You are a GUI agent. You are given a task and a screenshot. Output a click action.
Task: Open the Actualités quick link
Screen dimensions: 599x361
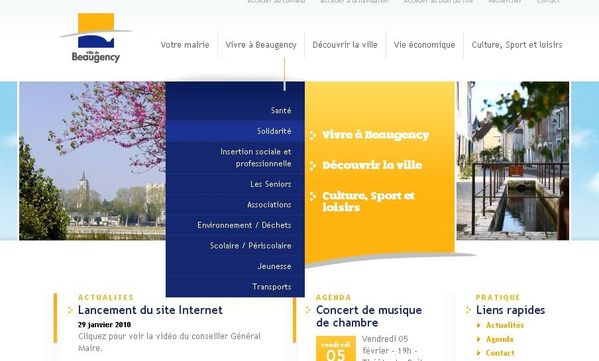tap(505, 325)
